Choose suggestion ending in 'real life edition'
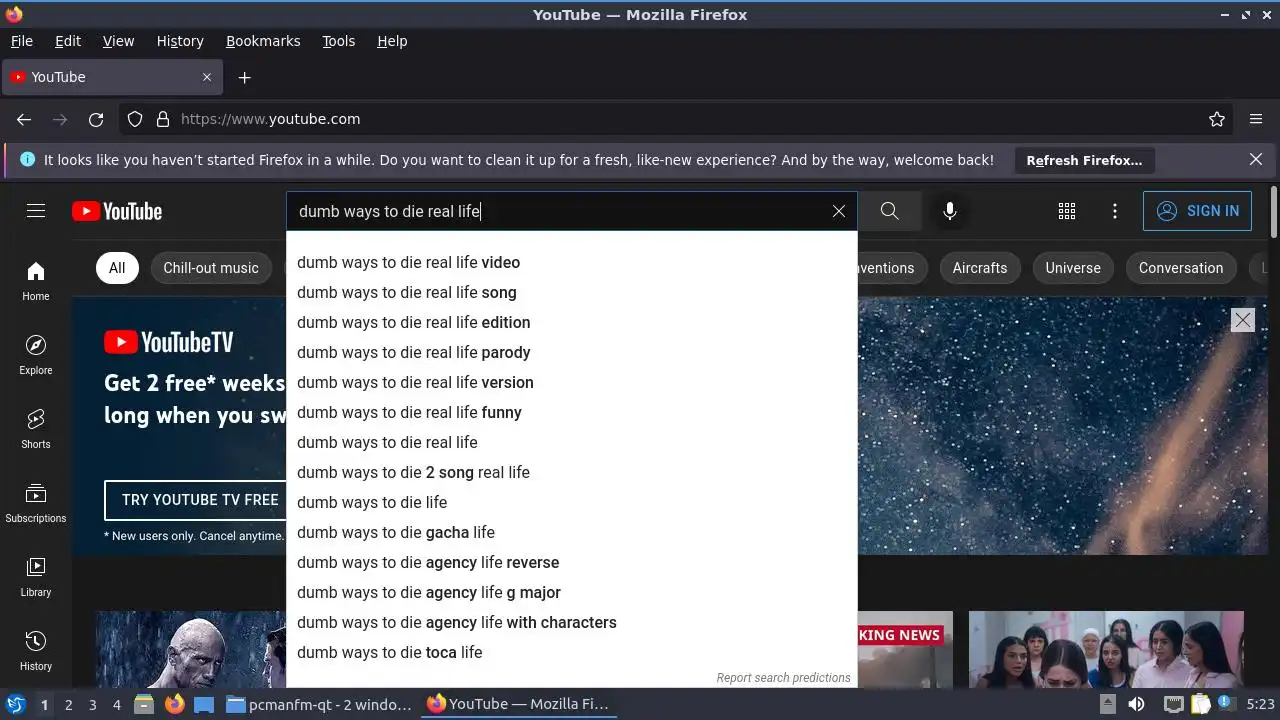 572,322
